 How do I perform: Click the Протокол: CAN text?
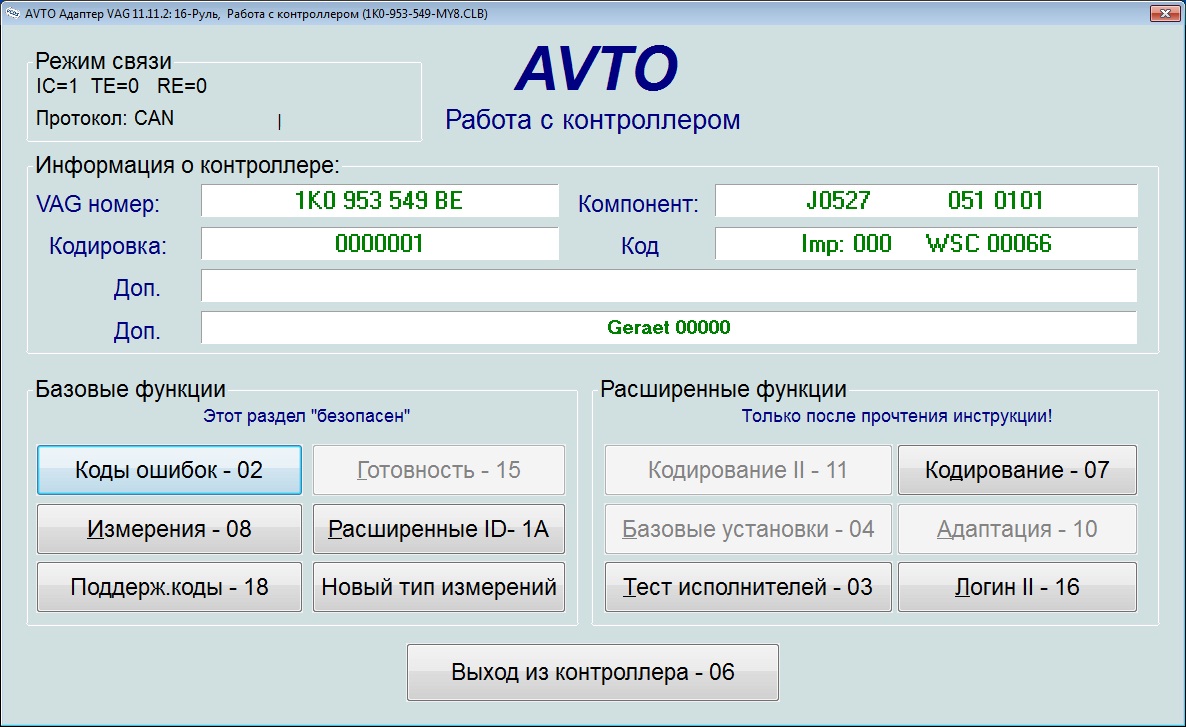[x=105, y=118]
